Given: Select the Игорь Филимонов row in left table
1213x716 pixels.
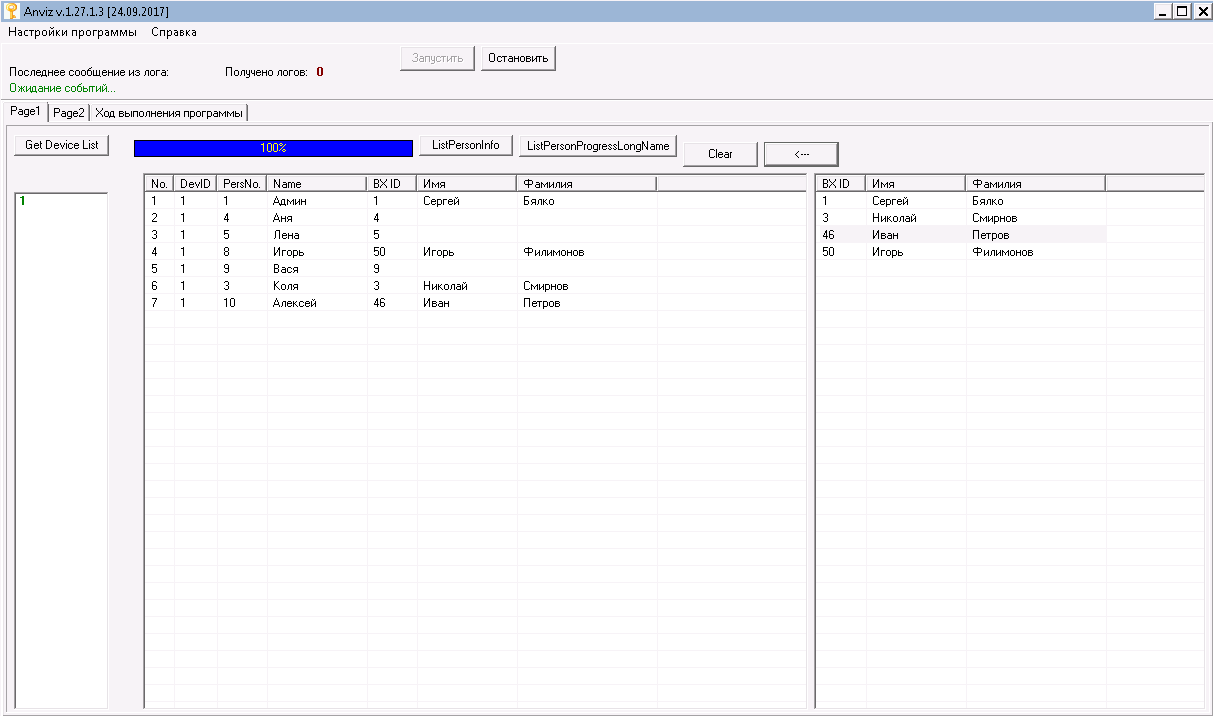Looking at the screenshot, I should (x=289, y=252).
